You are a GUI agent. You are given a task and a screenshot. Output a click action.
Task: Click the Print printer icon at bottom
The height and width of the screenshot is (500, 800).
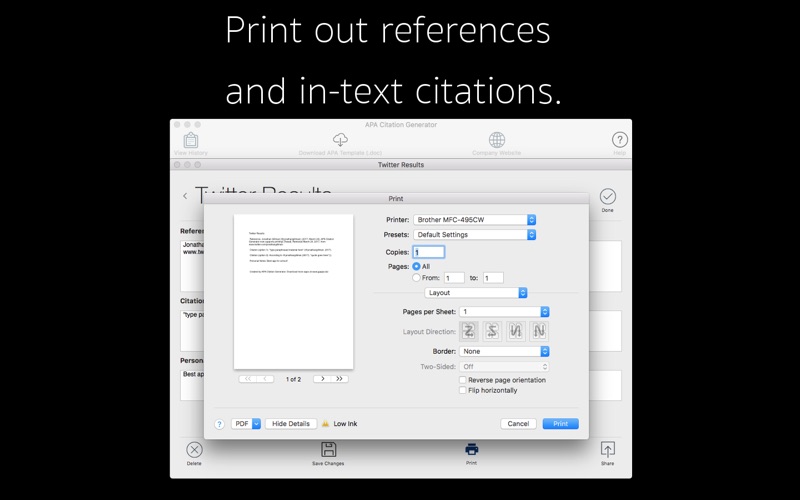pos(471,449)
